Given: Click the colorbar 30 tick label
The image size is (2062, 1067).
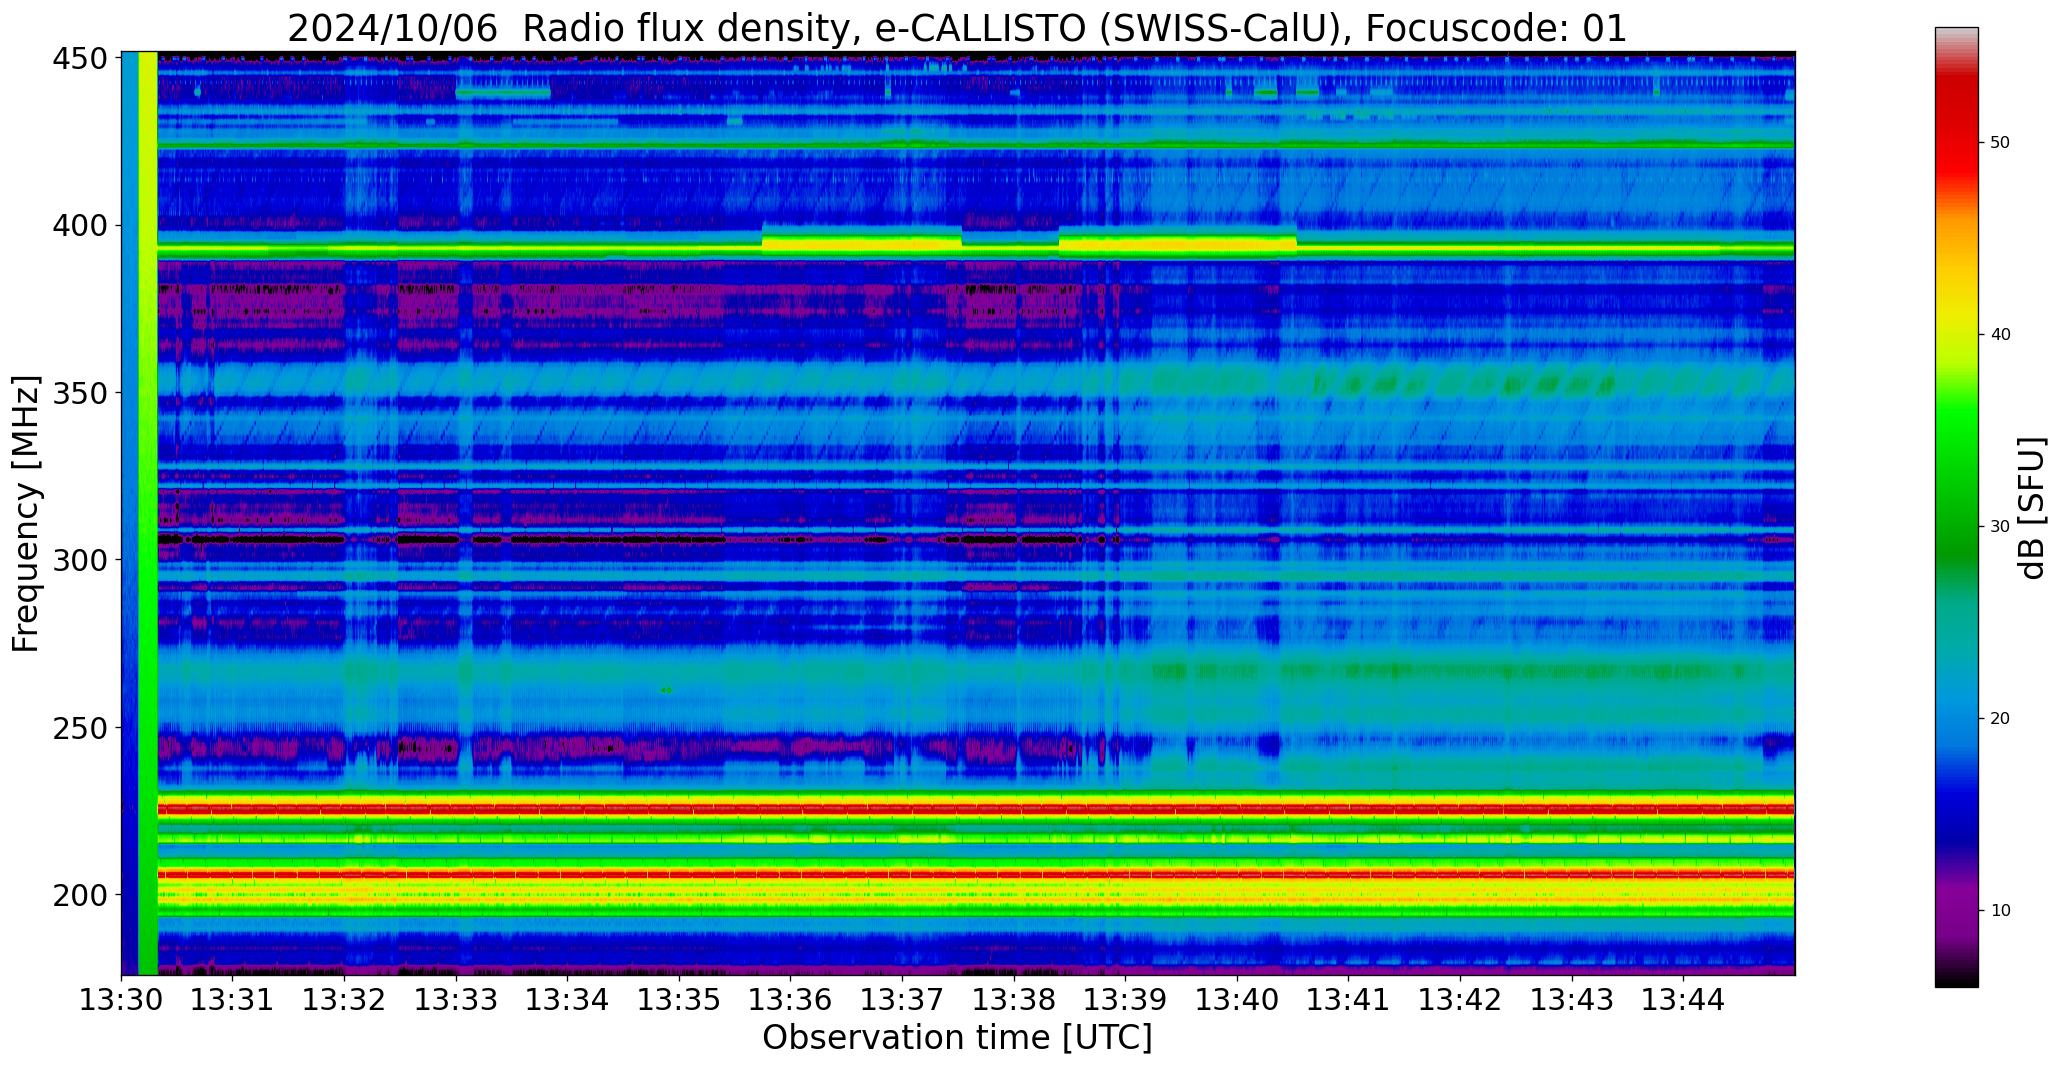Looking at the screenshot, I should pos(2000,527).
